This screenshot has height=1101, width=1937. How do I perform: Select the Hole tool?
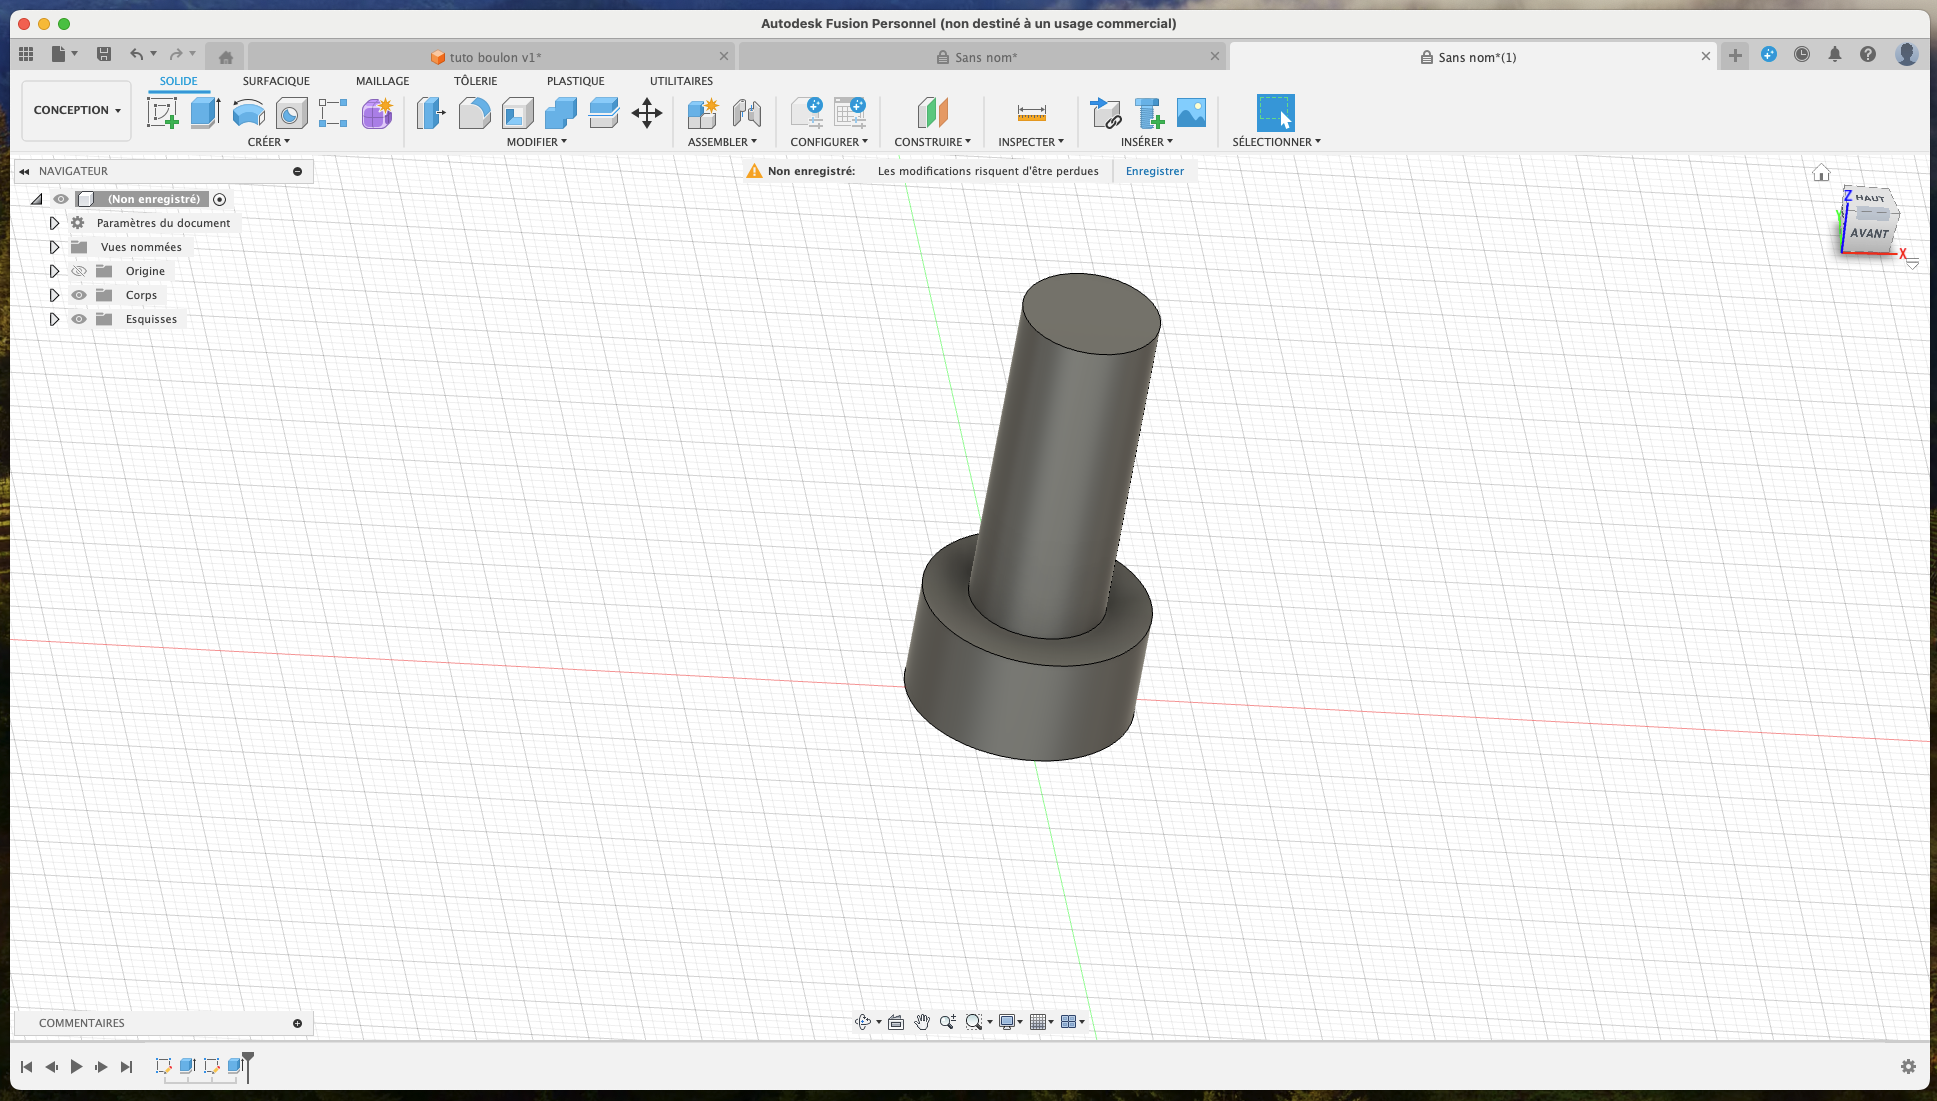click(291, 113)
